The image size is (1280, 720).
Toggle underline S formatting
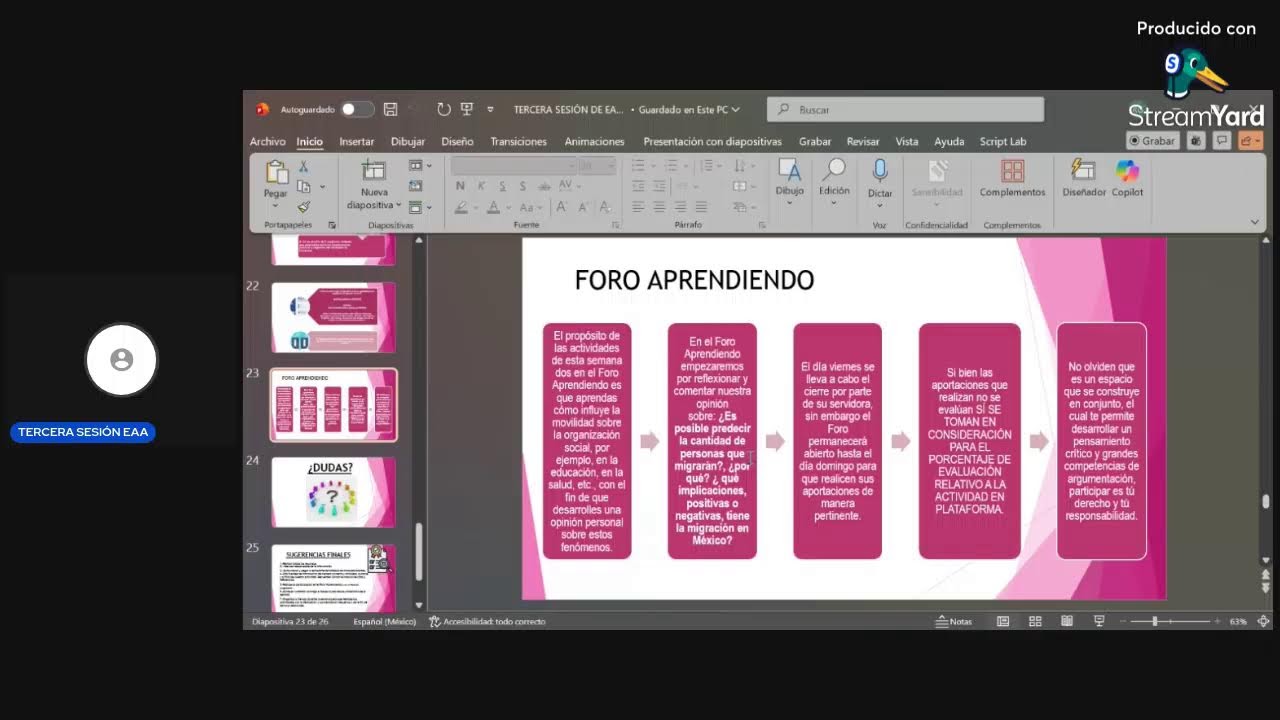[502, 186]
